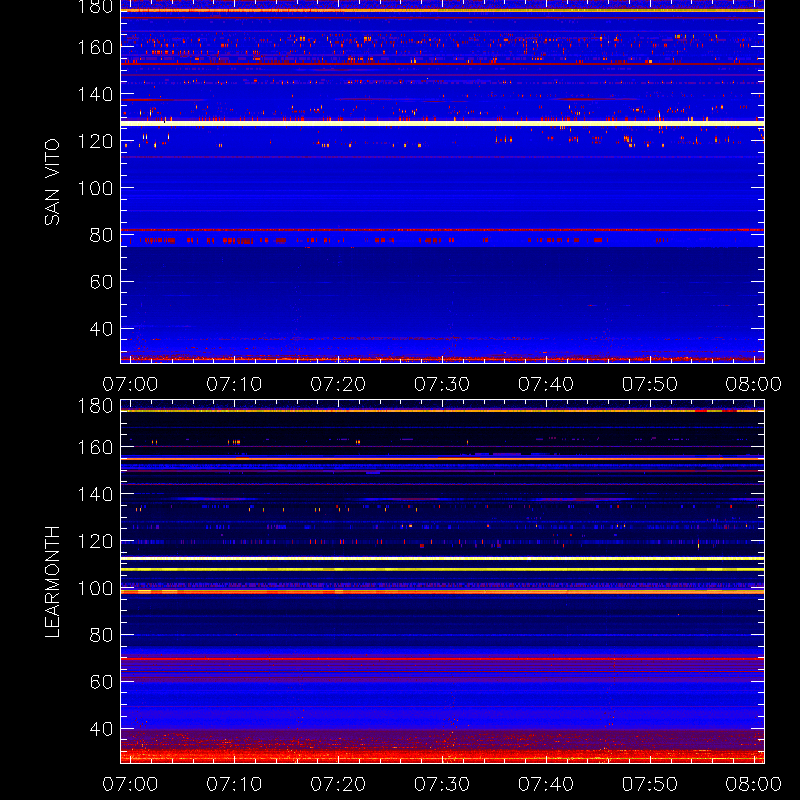Select the 100 tick label on Learmonth plot
Screen dimensions: 800x800
click(x=95, y=588)
